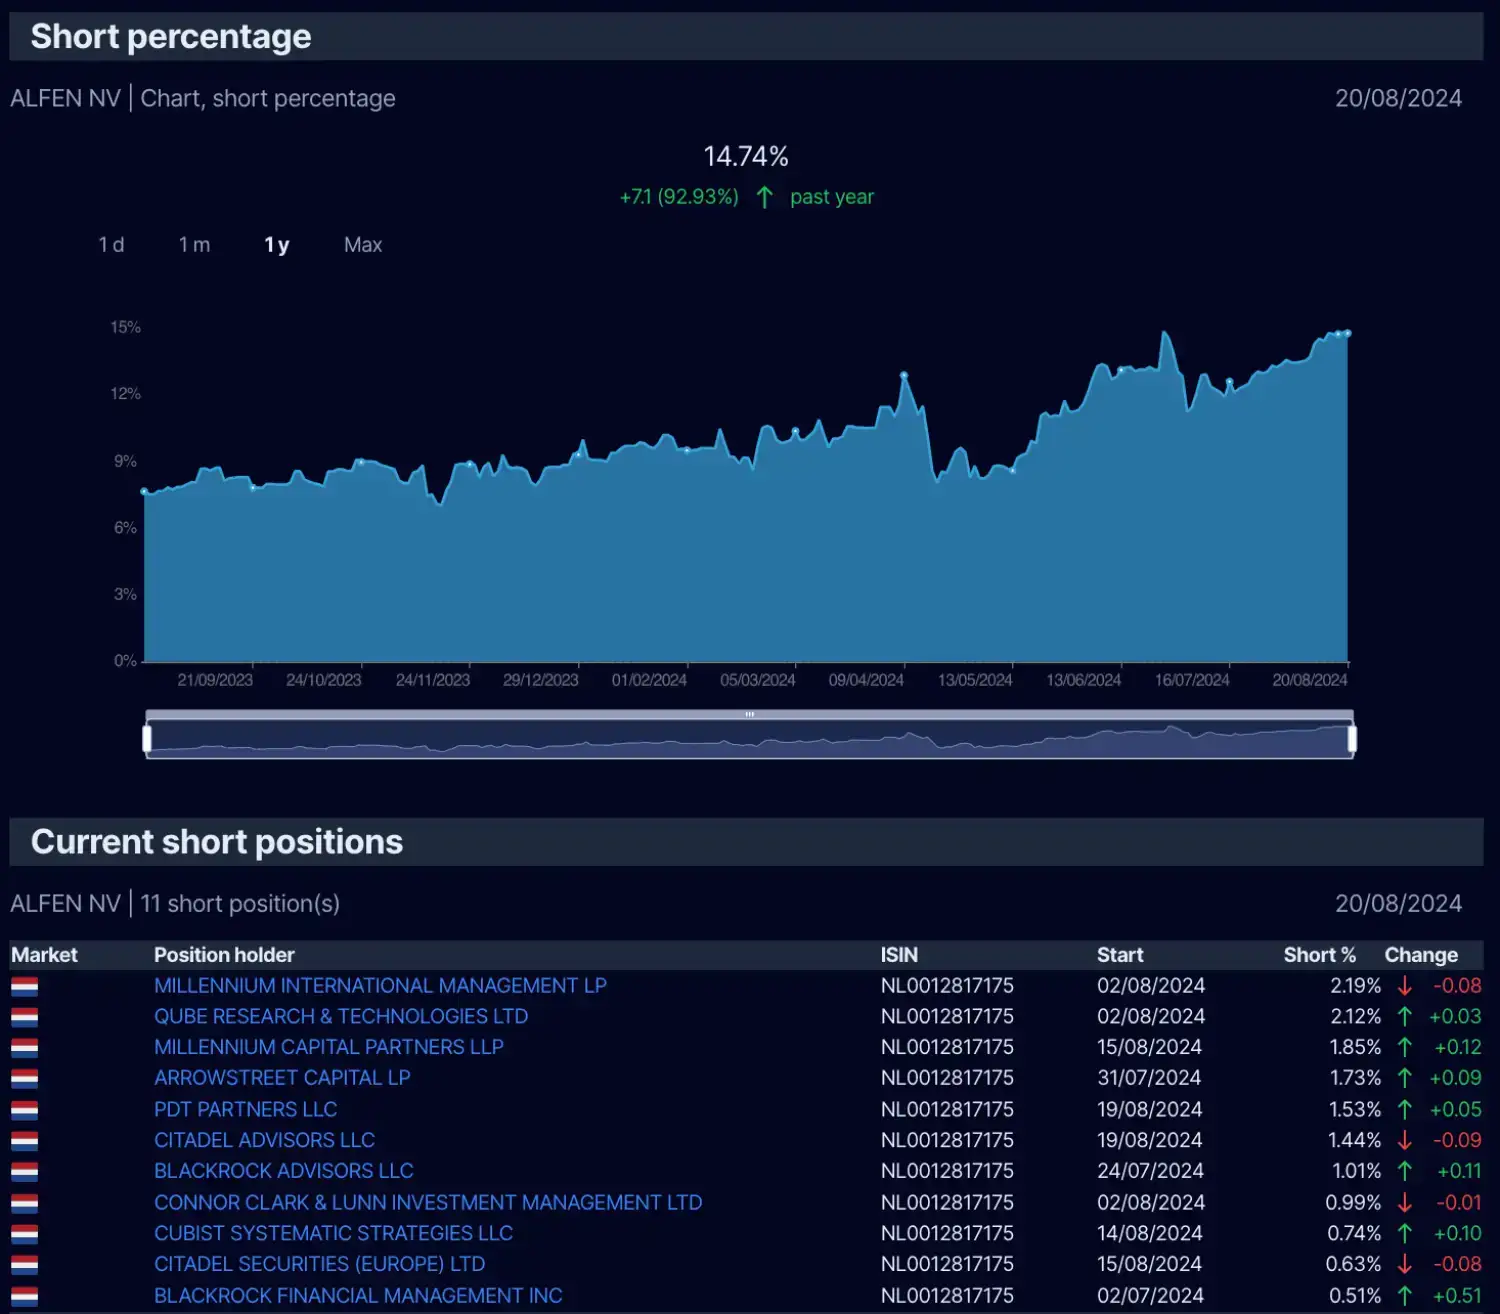
Task: Click the Short % column header
Action: point(1320,955)
